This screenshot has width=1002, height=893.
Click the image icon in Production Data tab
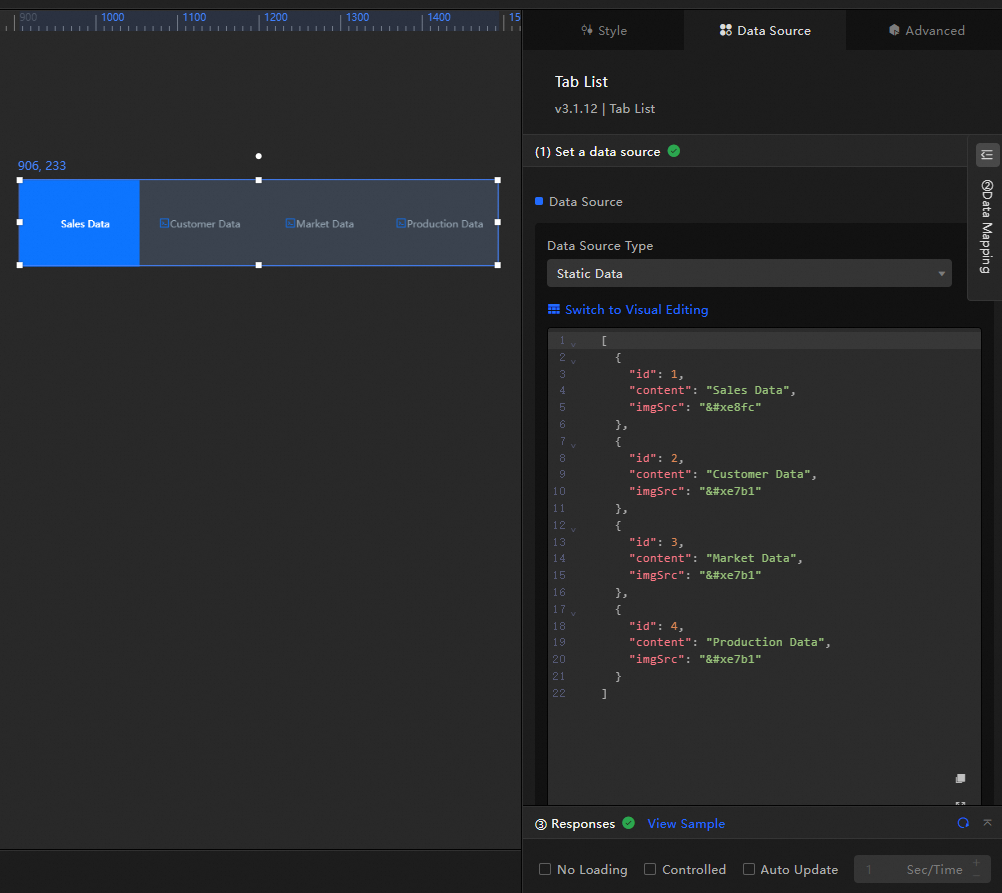click(400, 224)
